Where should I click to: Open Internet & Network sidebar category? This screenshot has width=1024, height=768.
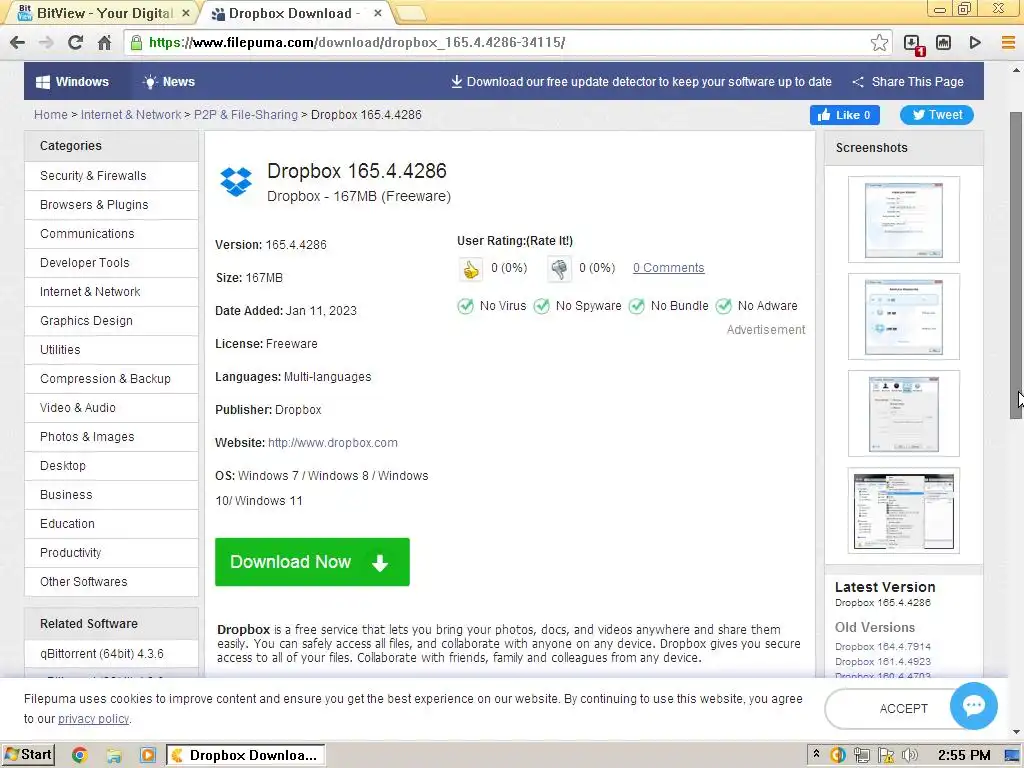point(112,292)
